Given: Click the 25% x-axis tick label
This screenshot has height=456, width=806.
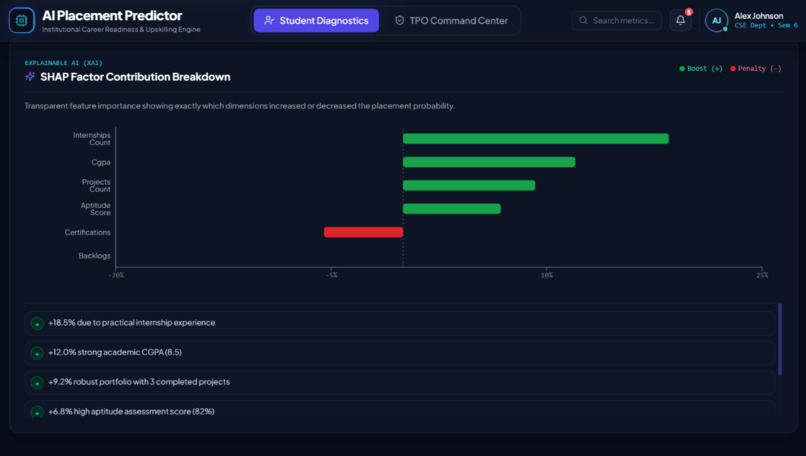Looking at the screenshot, I should tap(762, 275).
